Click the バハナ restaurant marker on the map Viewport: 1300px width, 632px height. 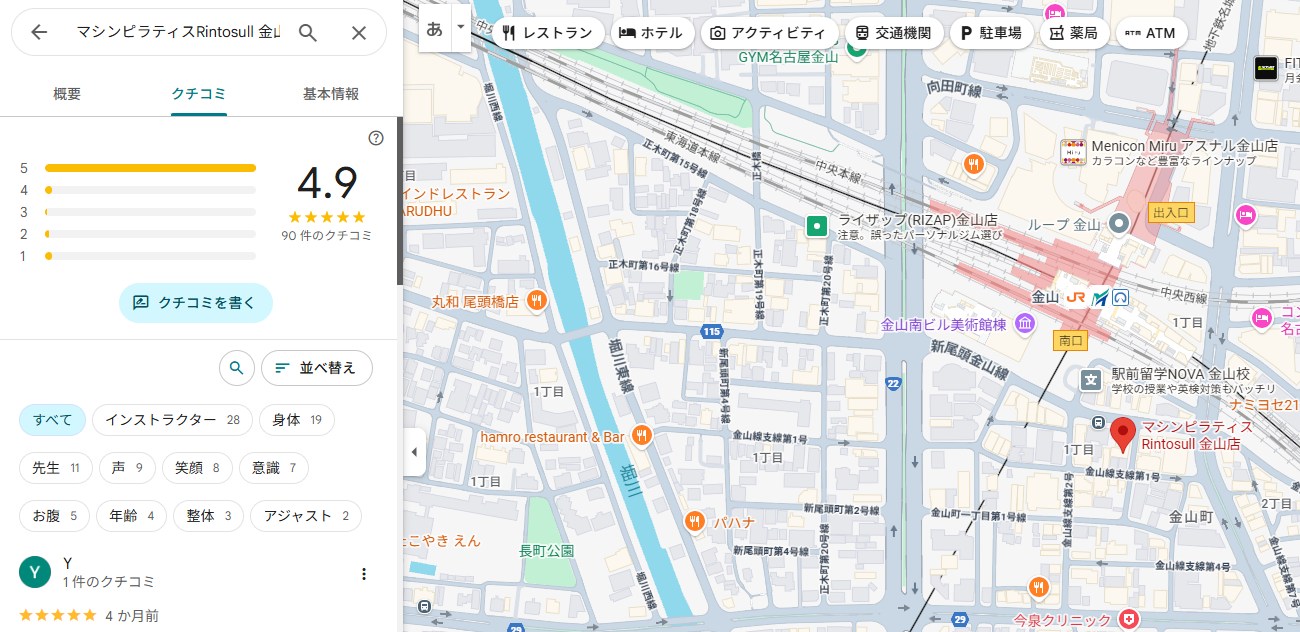tap(695, 521)
